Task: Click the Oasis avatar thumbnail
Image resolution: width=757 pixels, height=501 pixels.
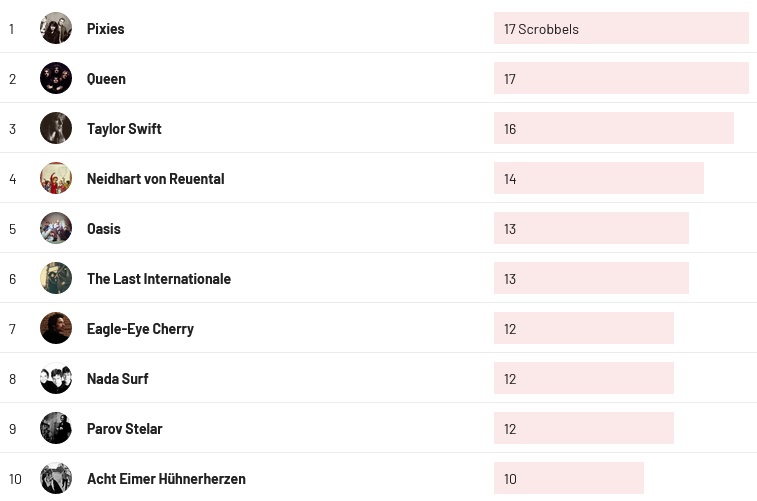Action: [56, 228]
